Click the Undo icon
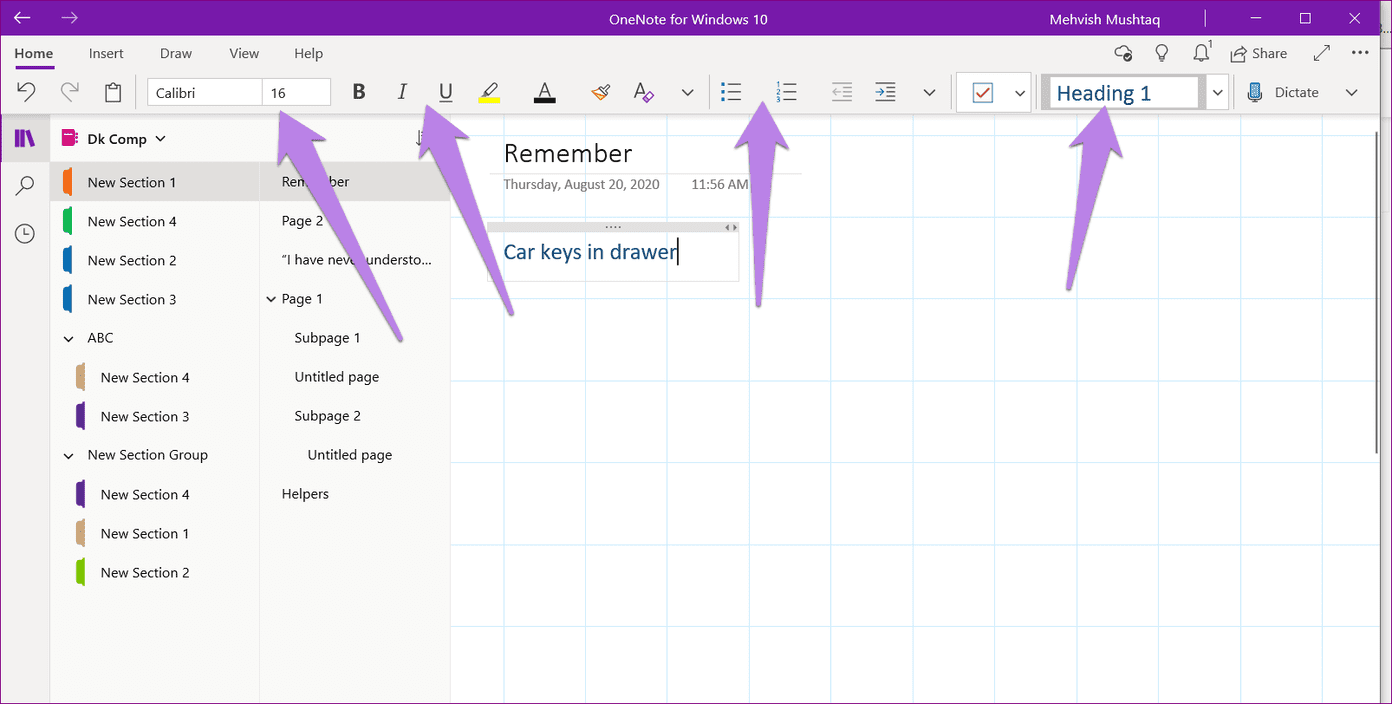 coord(27,92)
